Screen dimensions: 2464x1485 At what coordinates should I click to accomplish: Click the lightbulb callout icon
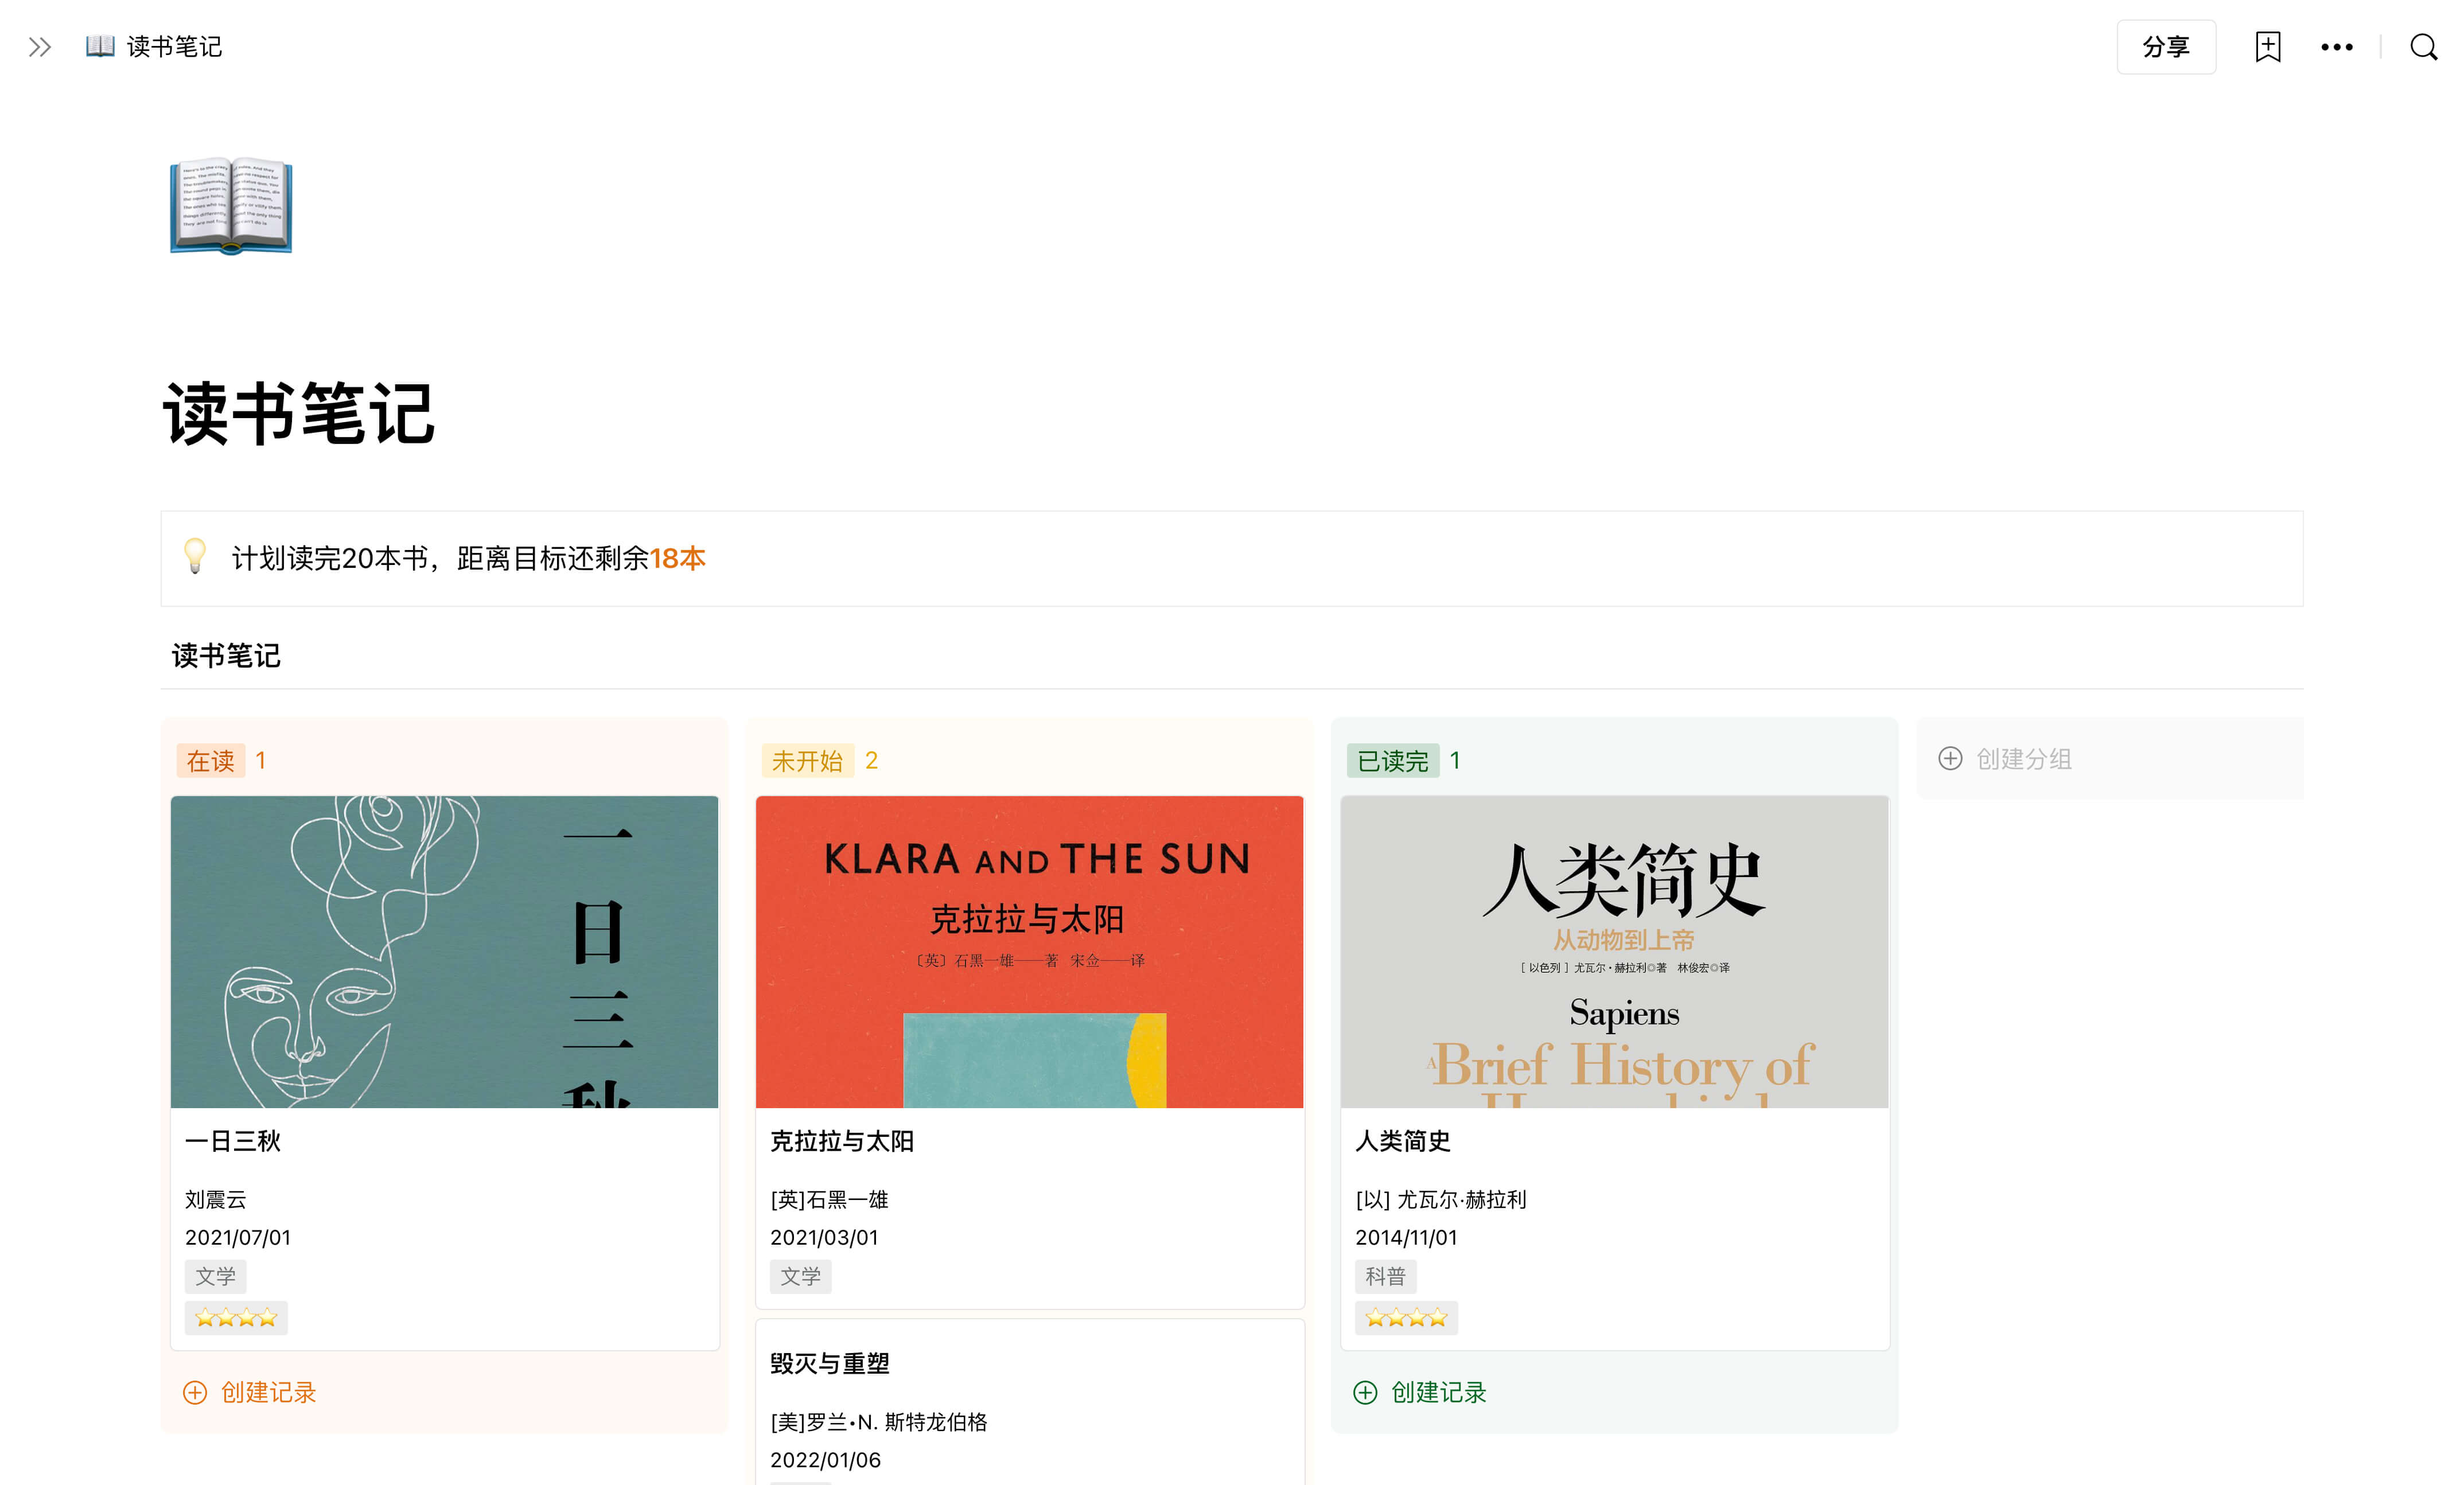195,556
